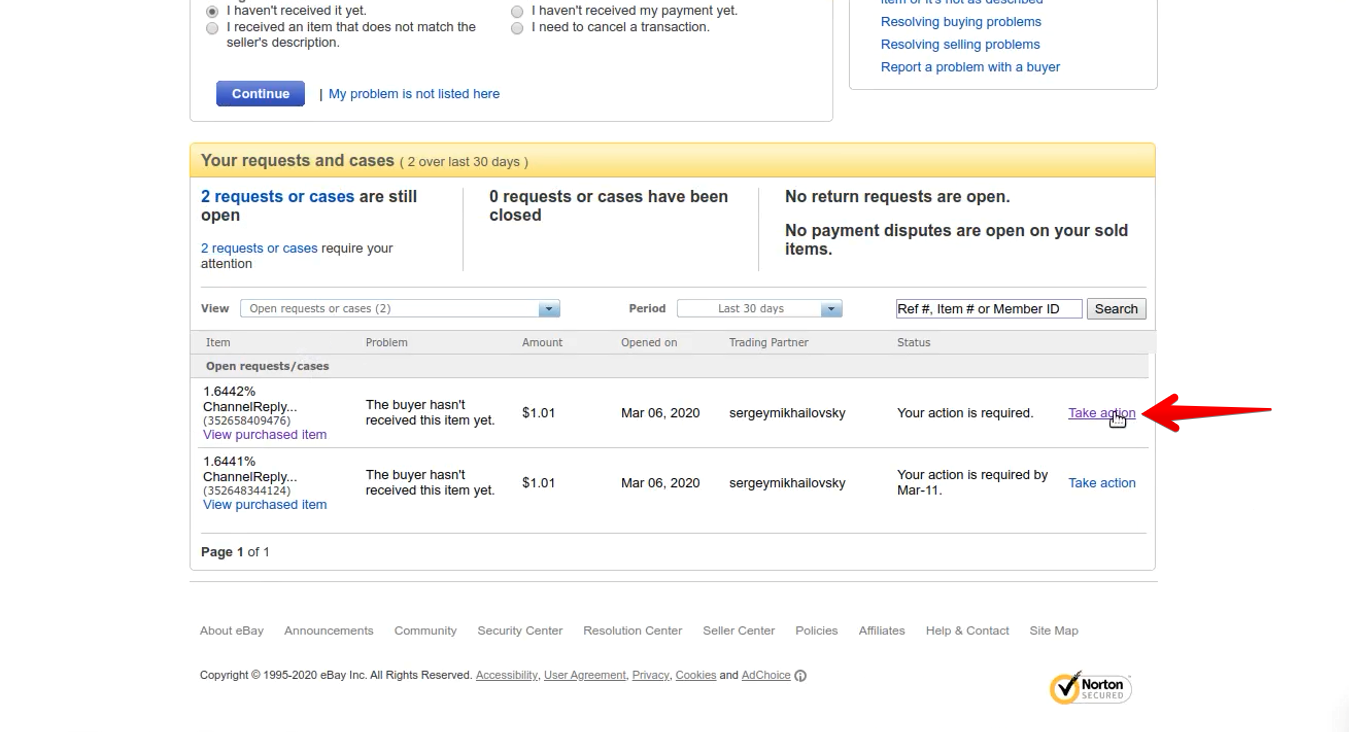Open Resolving selling problems link
Viewport: 1349px width, 732px height.
pos(960,45)
